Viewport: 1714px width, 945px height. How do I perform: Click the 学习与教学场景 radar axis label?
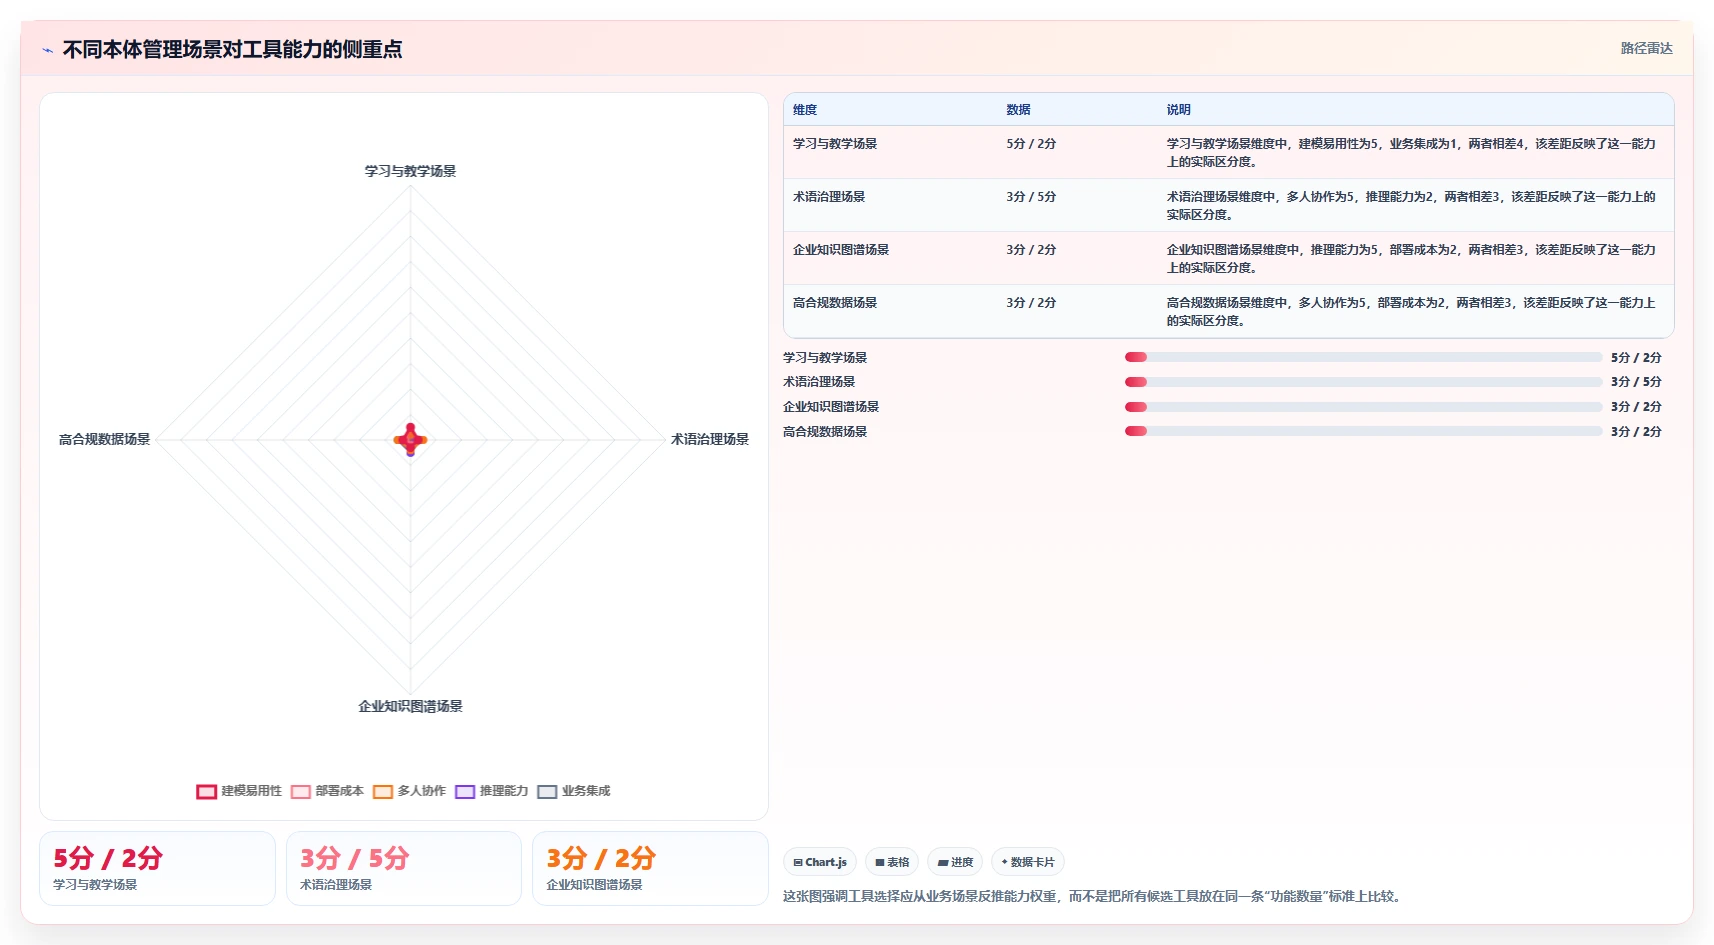coord(410,171)
